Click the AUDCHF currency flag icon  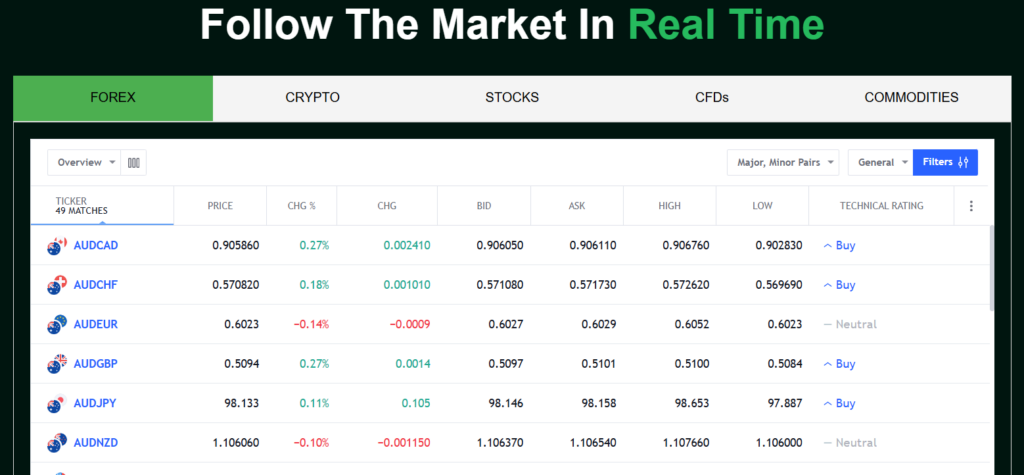click(x=56, y=285)
